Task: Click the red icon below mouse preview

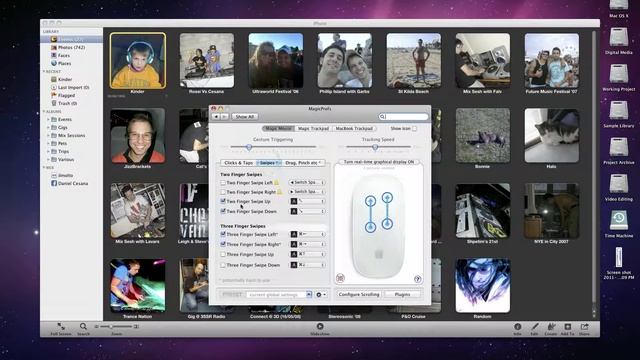Action: pyautogui.click(x=340, y=278)
